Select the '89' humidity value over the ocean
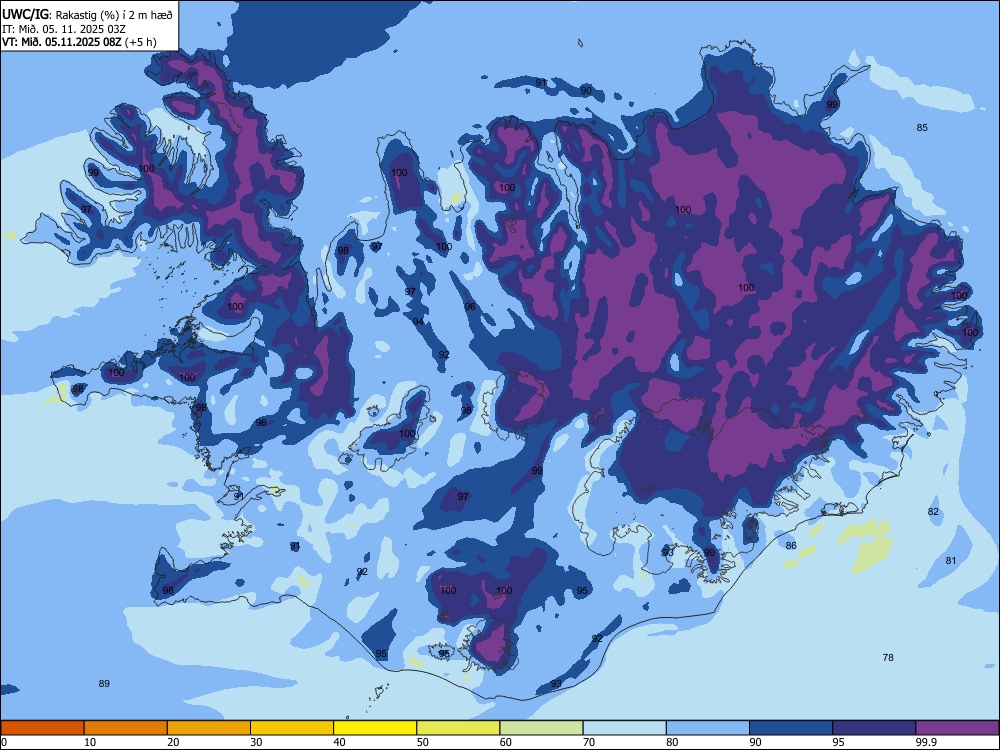Viewport: 1000px width, 750px height. (x=104, y=684)
